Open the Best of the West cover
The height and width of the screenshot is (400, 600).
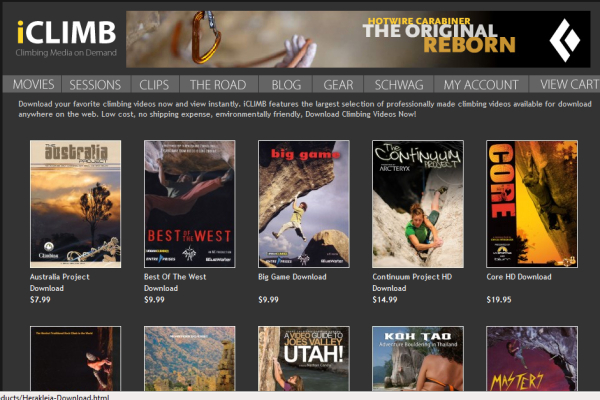(189, 204)
